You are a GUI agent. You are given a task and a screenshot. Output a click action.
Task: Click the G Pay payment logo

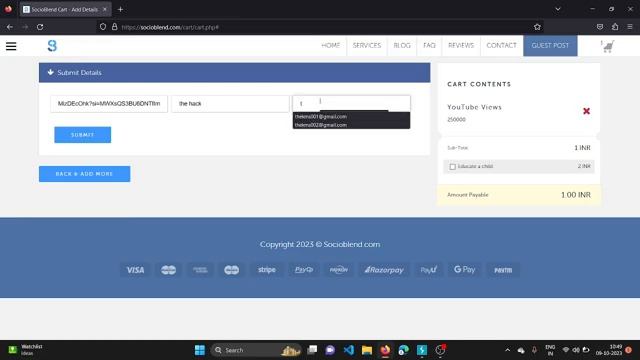click(x=464, y=270)
